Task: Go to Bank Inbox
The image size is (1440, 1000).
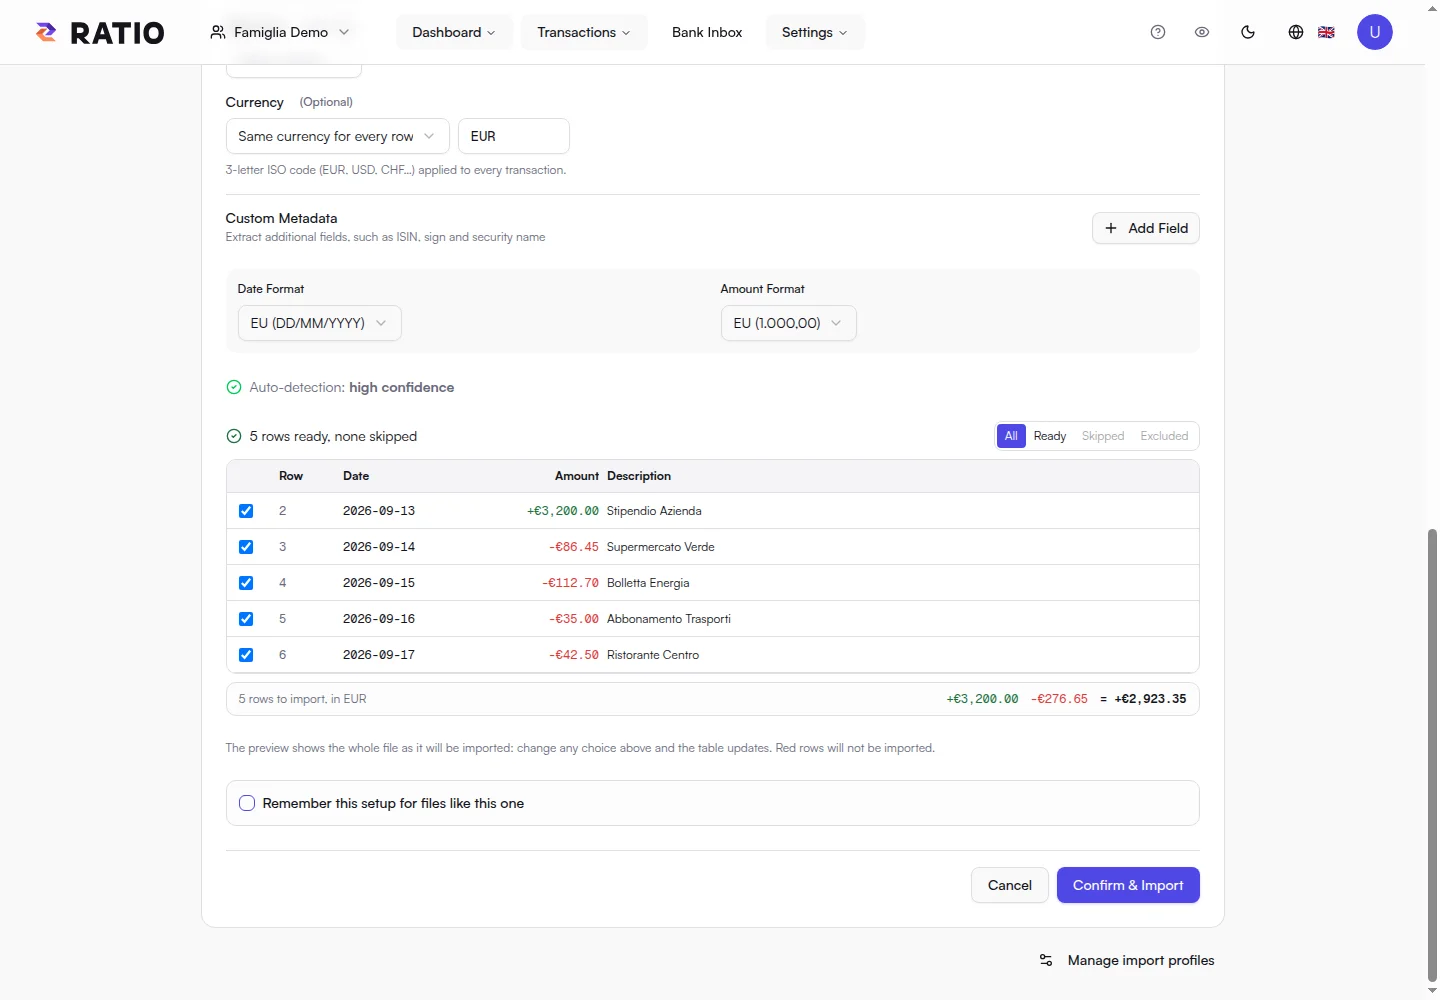Action: click(707, 32)
